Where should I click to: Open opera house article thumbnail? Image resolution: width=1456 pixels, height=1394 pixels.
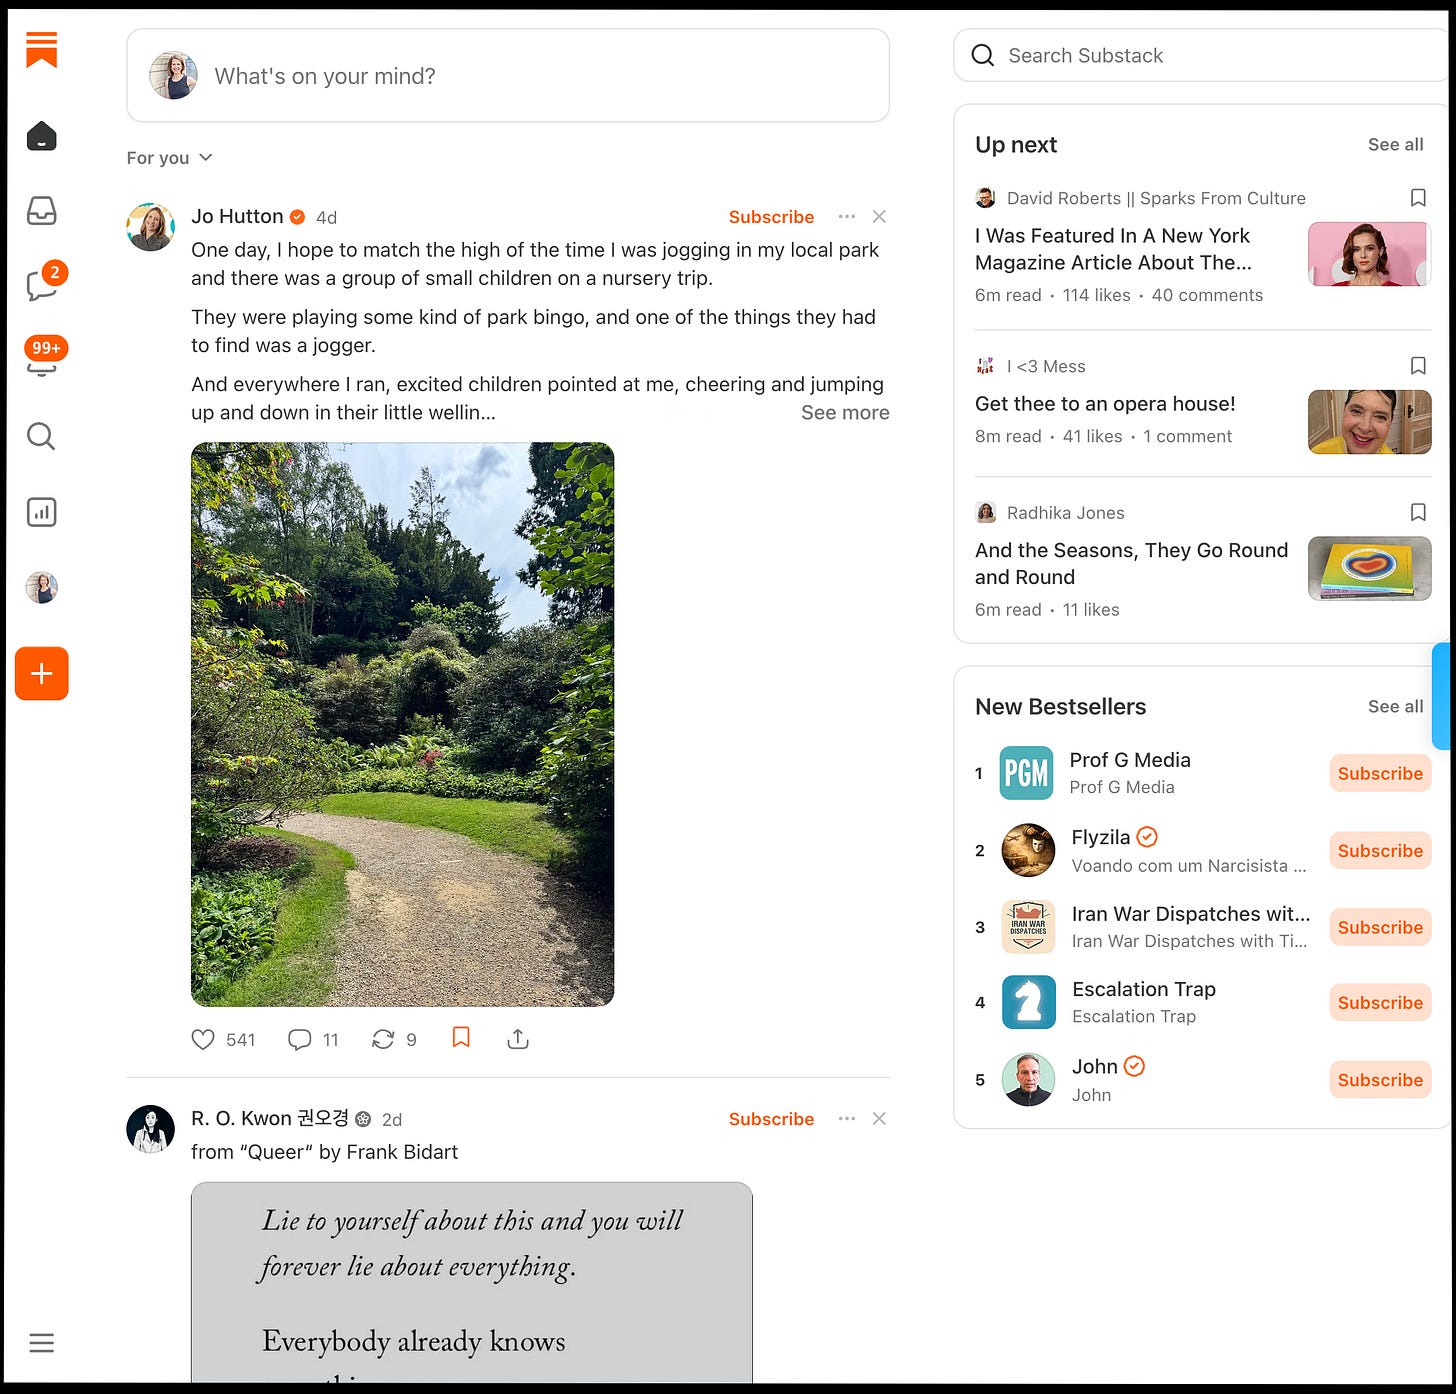click(x=1369, y=422)
